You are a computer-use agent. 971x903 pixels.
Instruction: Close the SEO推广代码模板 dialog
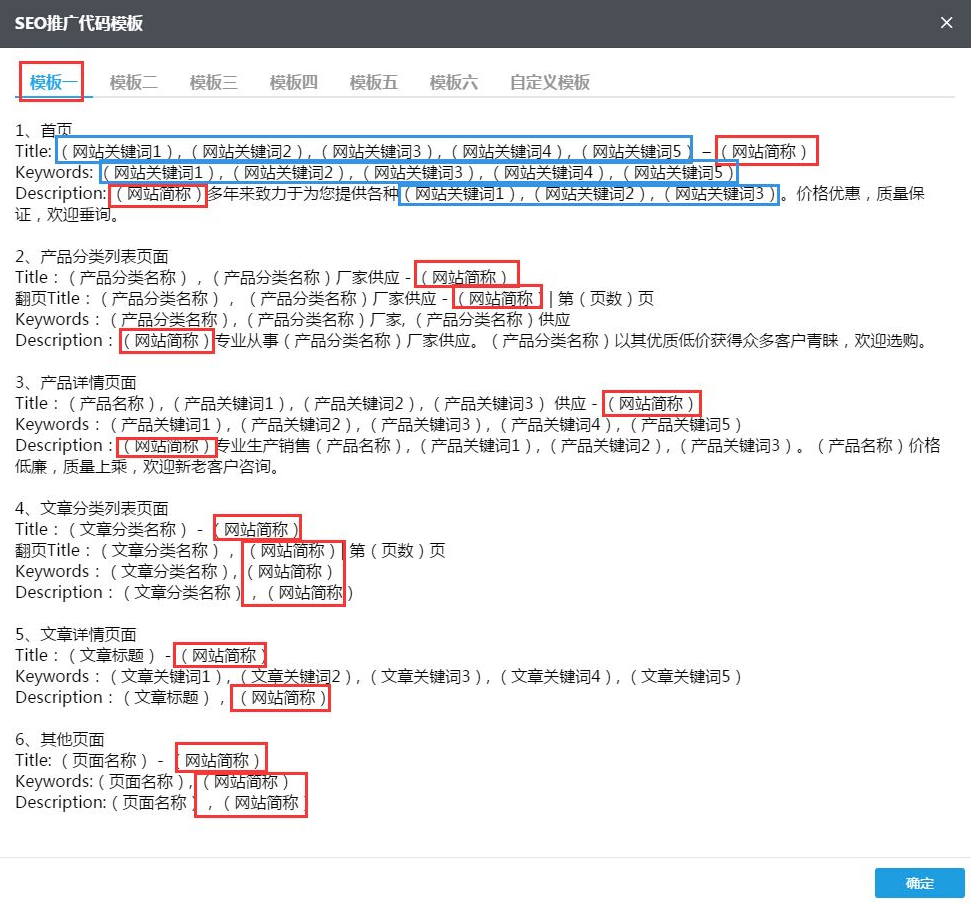[x=946, y=22]
